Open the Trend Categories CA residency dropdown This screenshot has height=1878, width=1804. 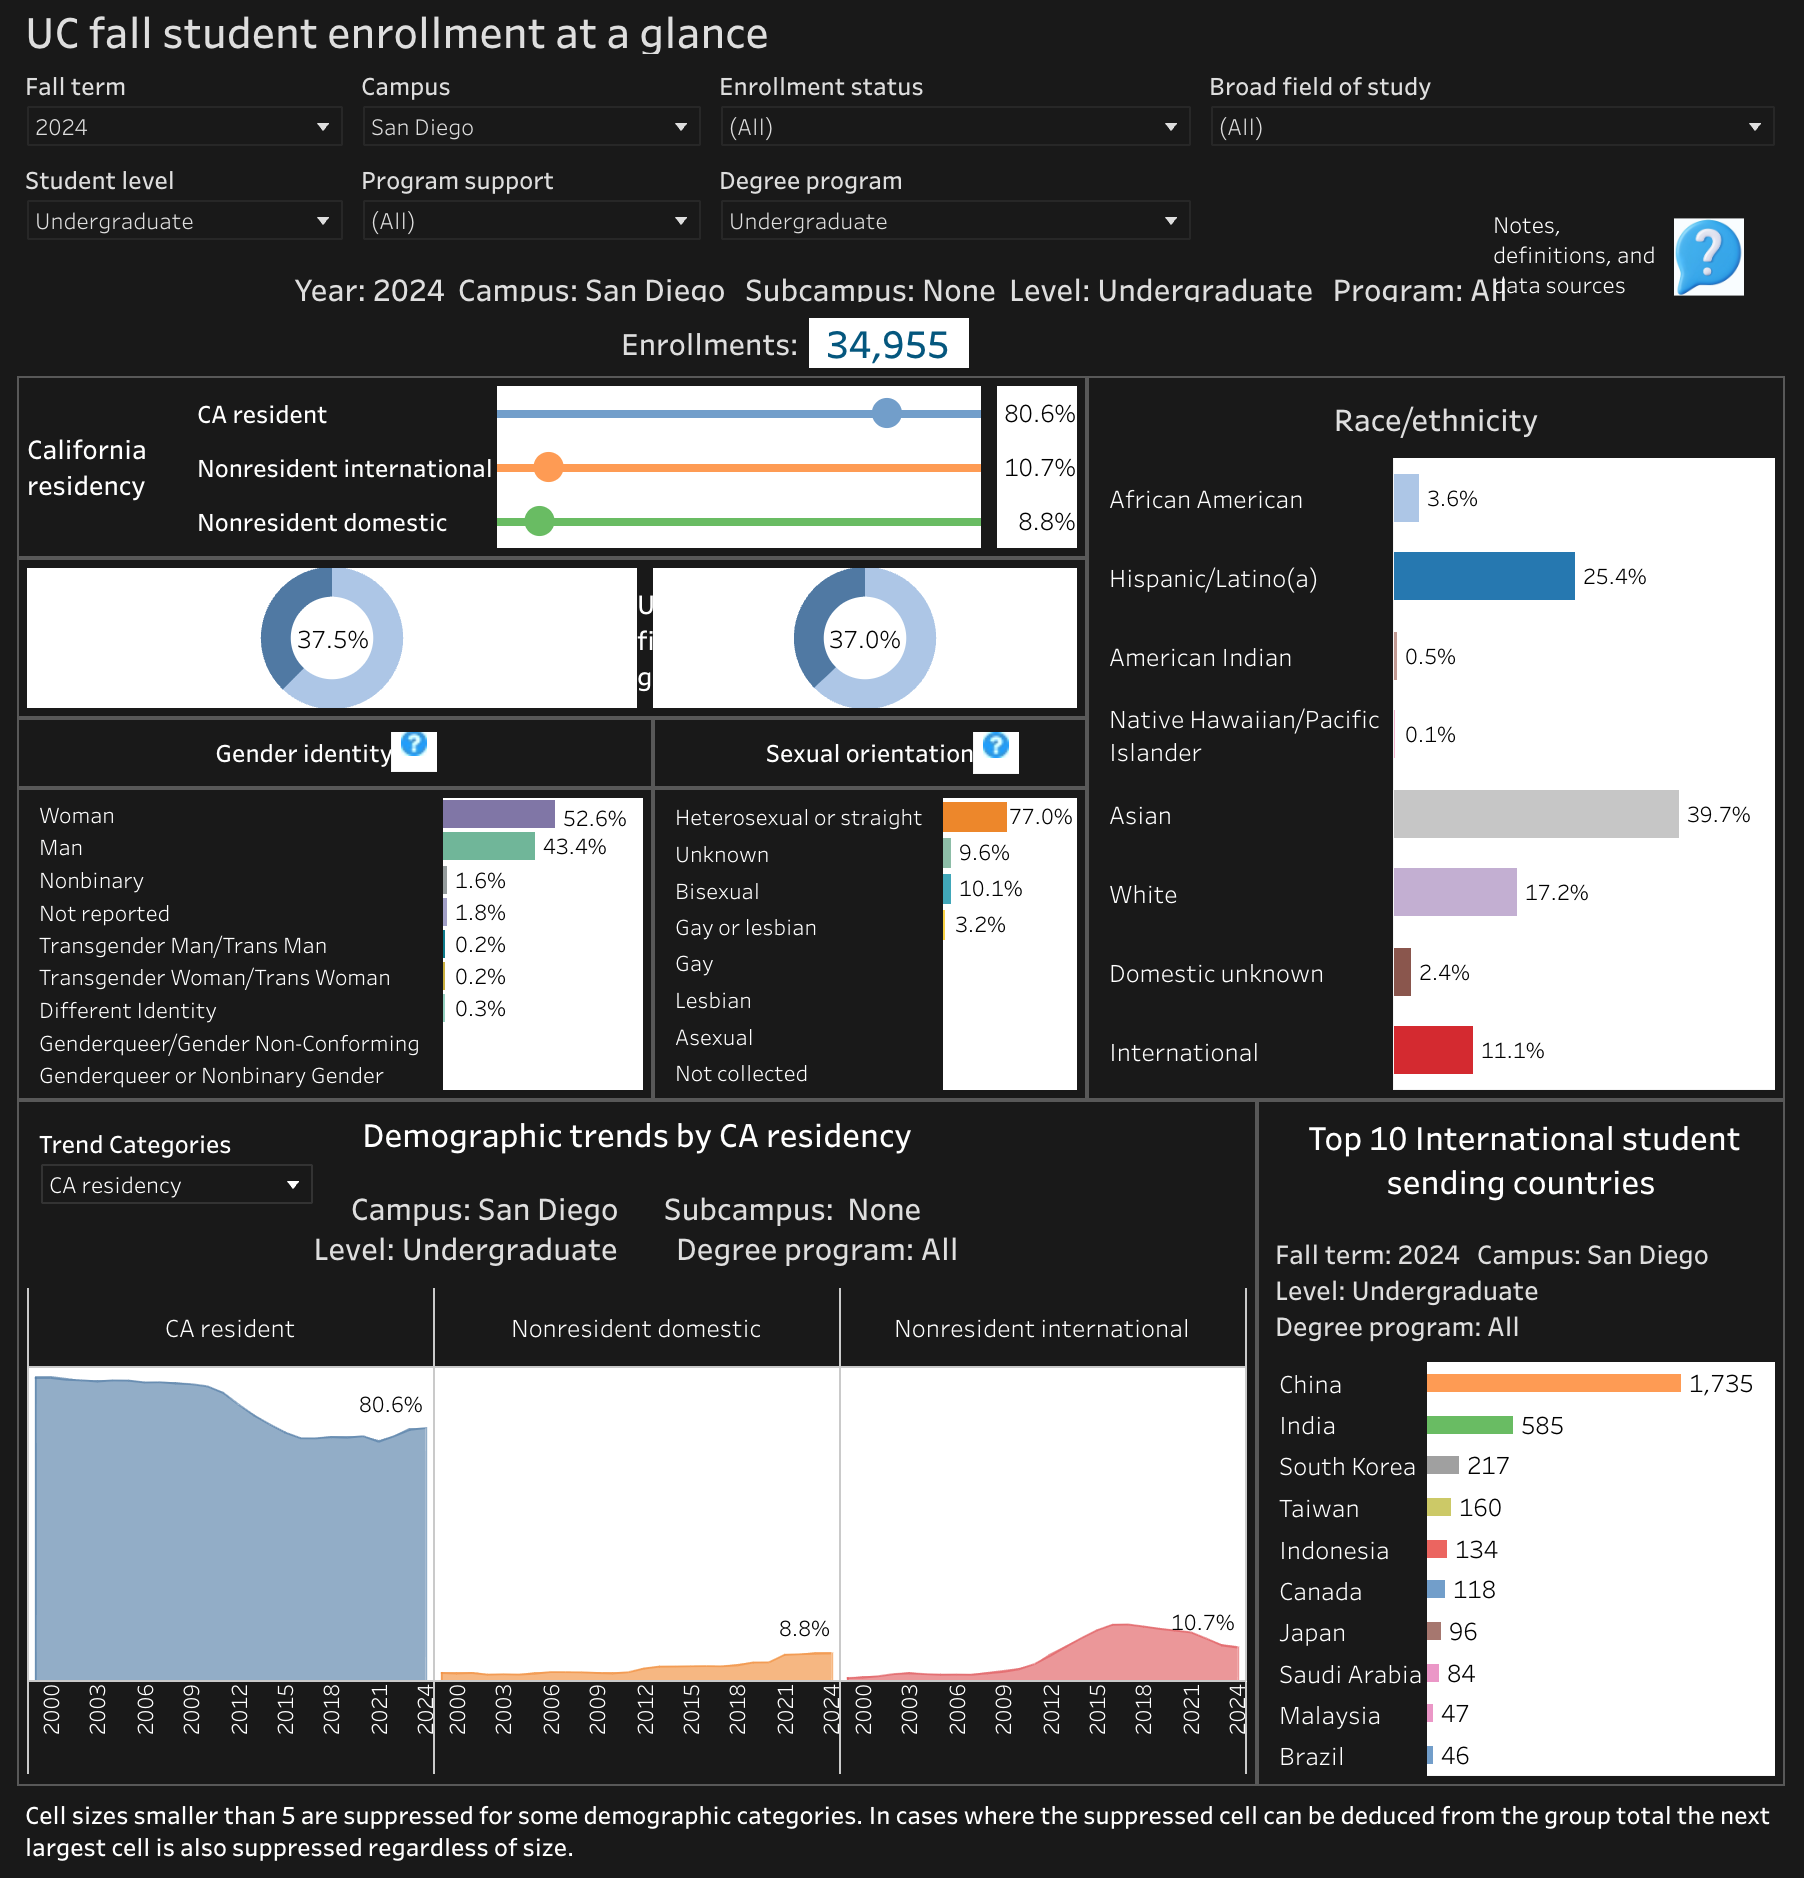176,1185
